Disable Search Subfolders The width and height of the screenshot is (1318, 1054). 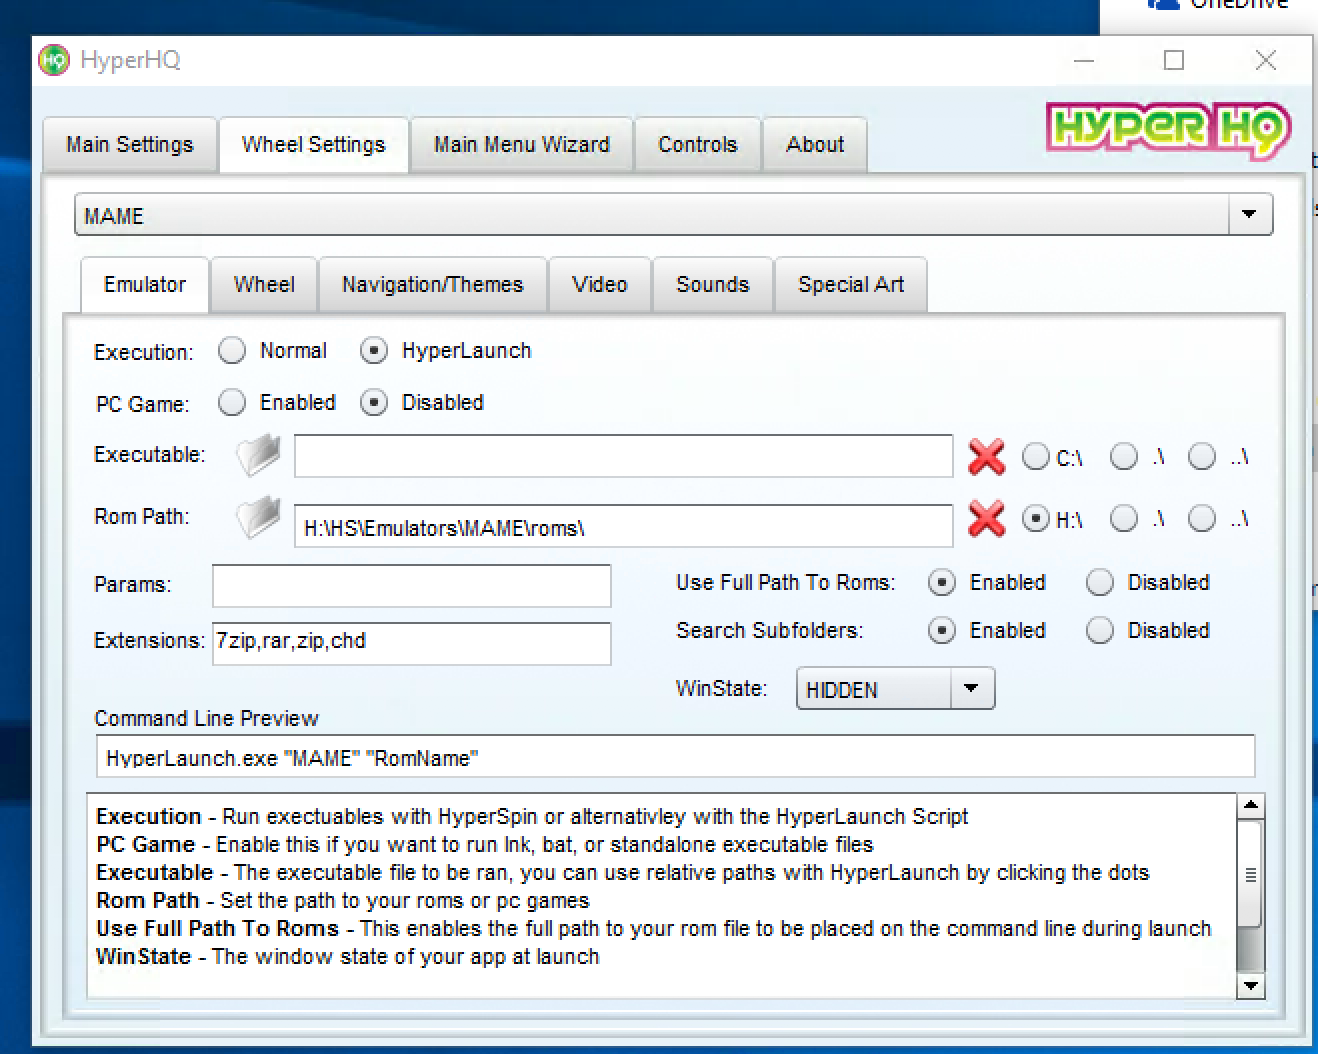pos(1100,630)
